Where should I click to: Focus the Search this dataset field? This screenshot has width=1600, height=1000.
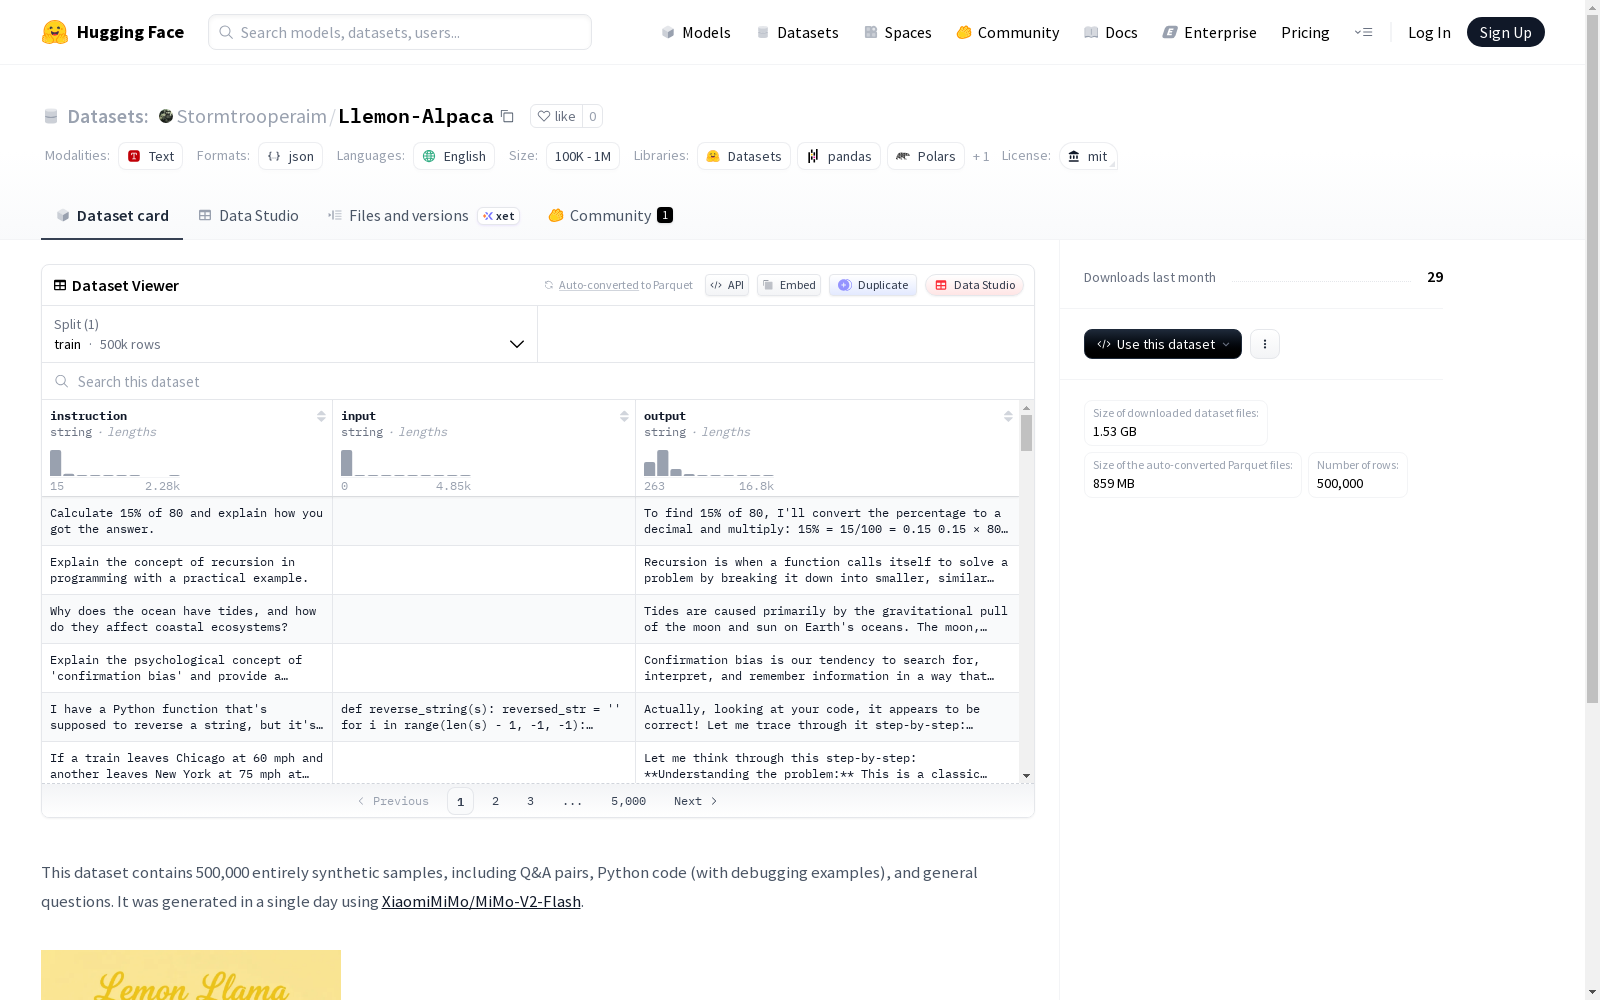point(538,381)
